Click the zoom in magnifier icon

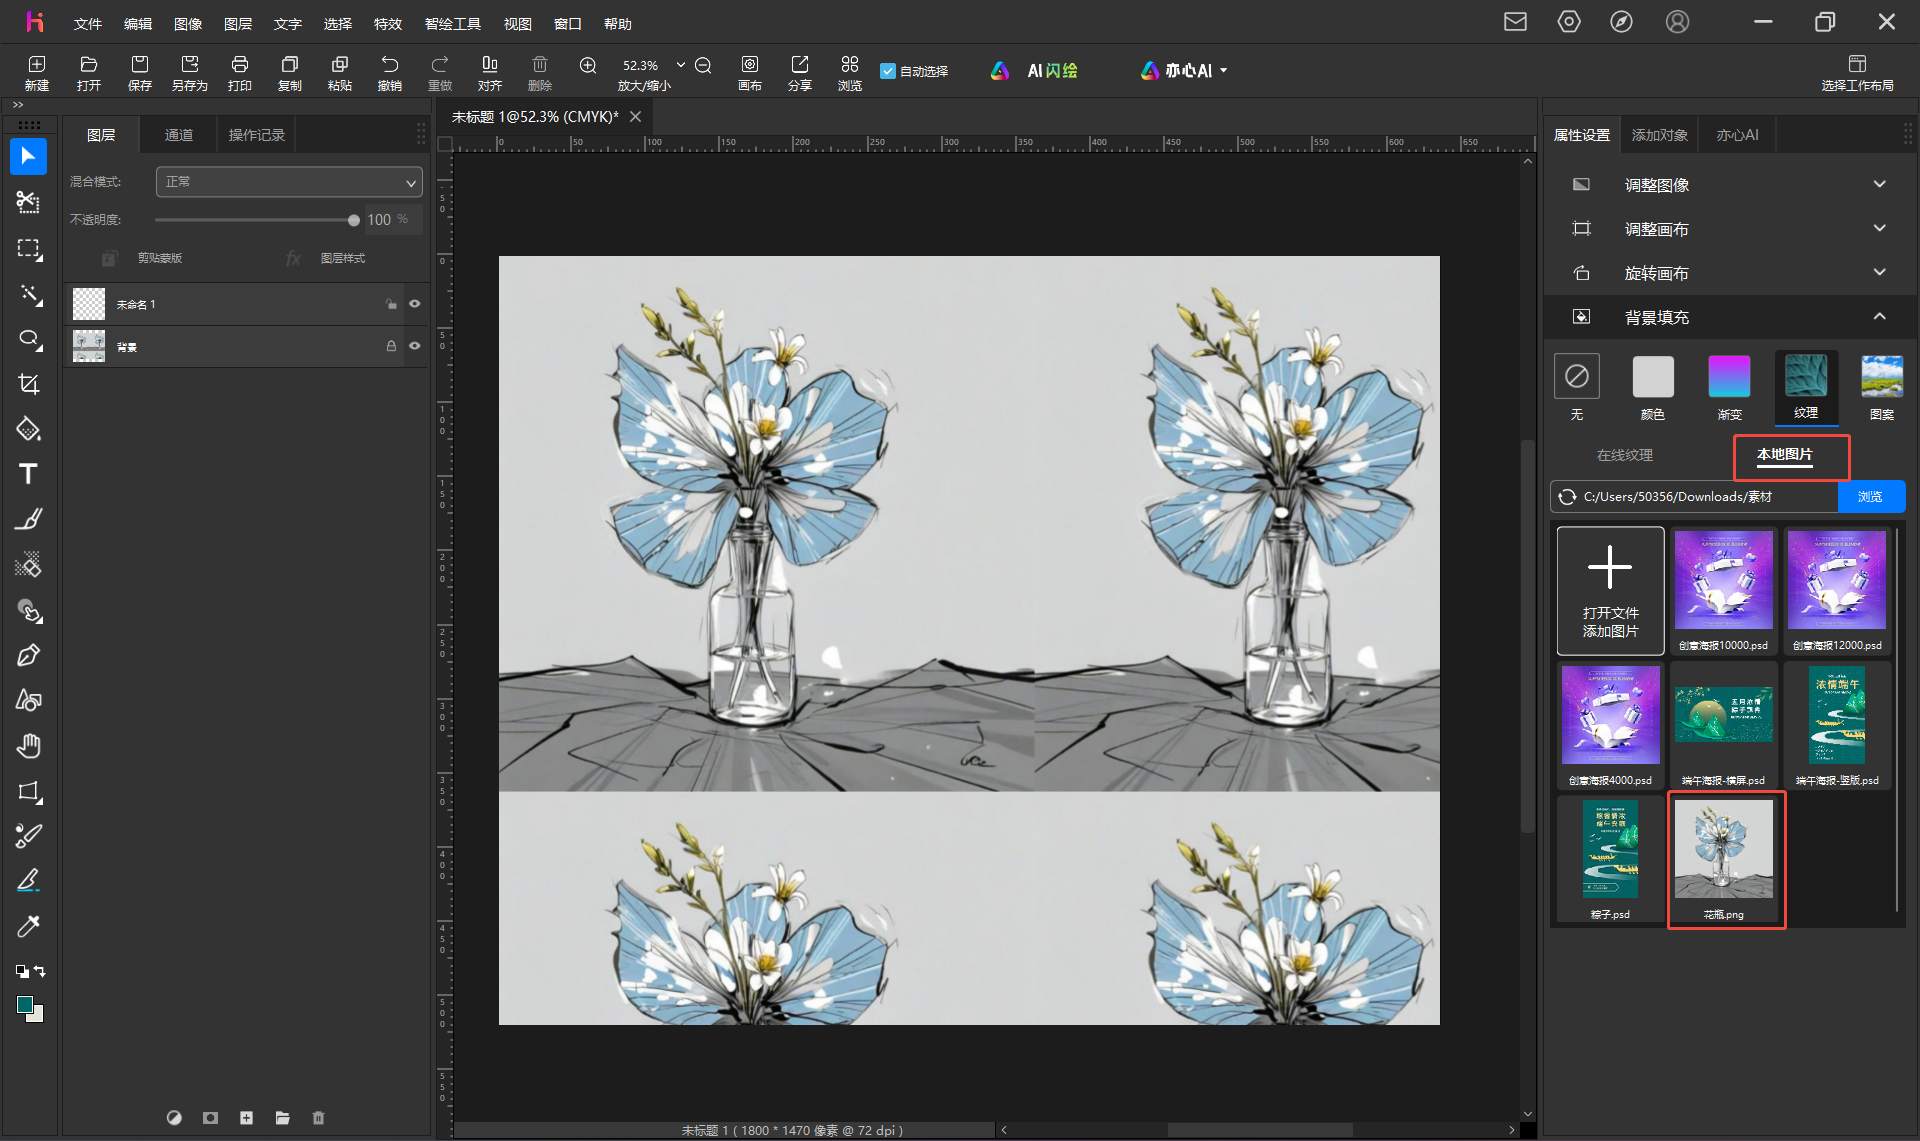[588, 66]
